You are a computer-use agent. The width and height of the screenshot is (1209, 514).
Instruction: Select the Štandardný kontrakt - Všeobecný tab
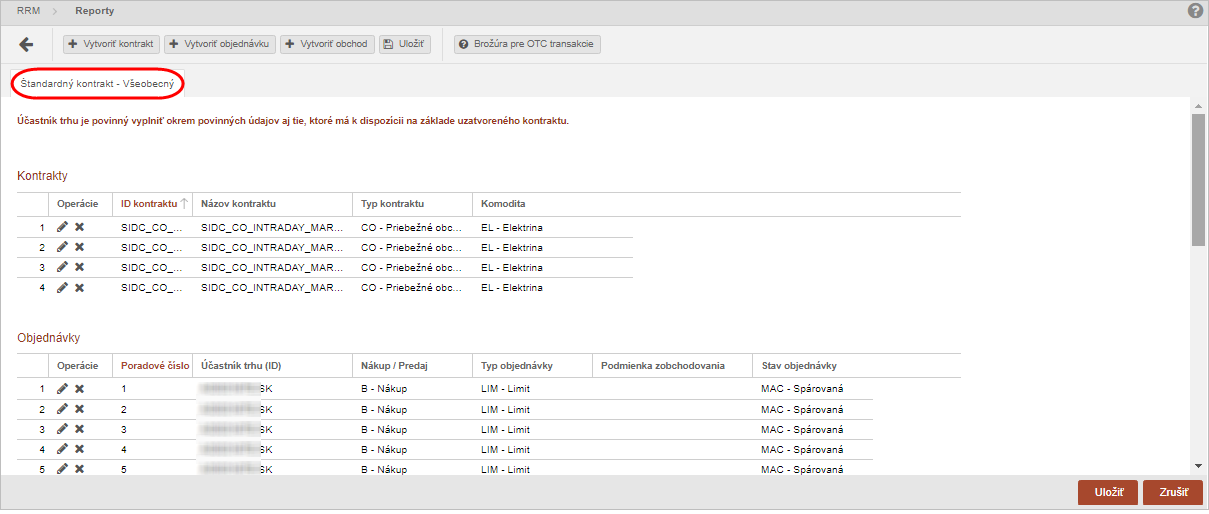point(98,84)
